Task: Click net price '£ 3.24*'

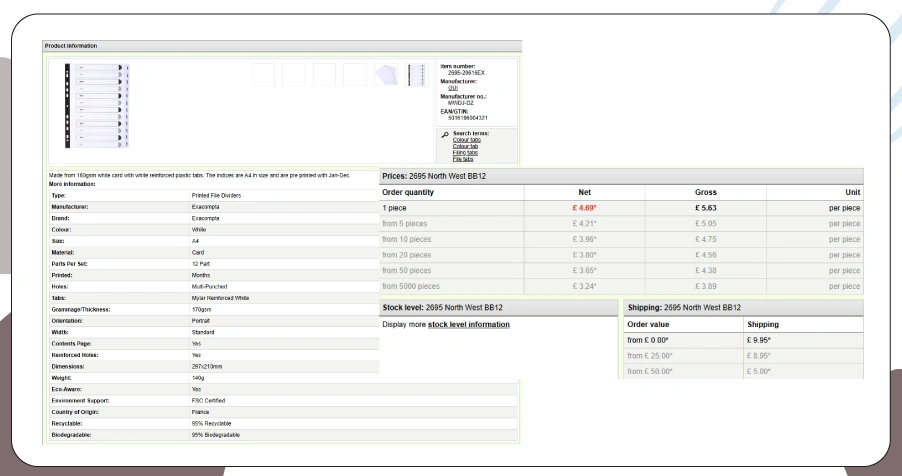Action: 584,286
